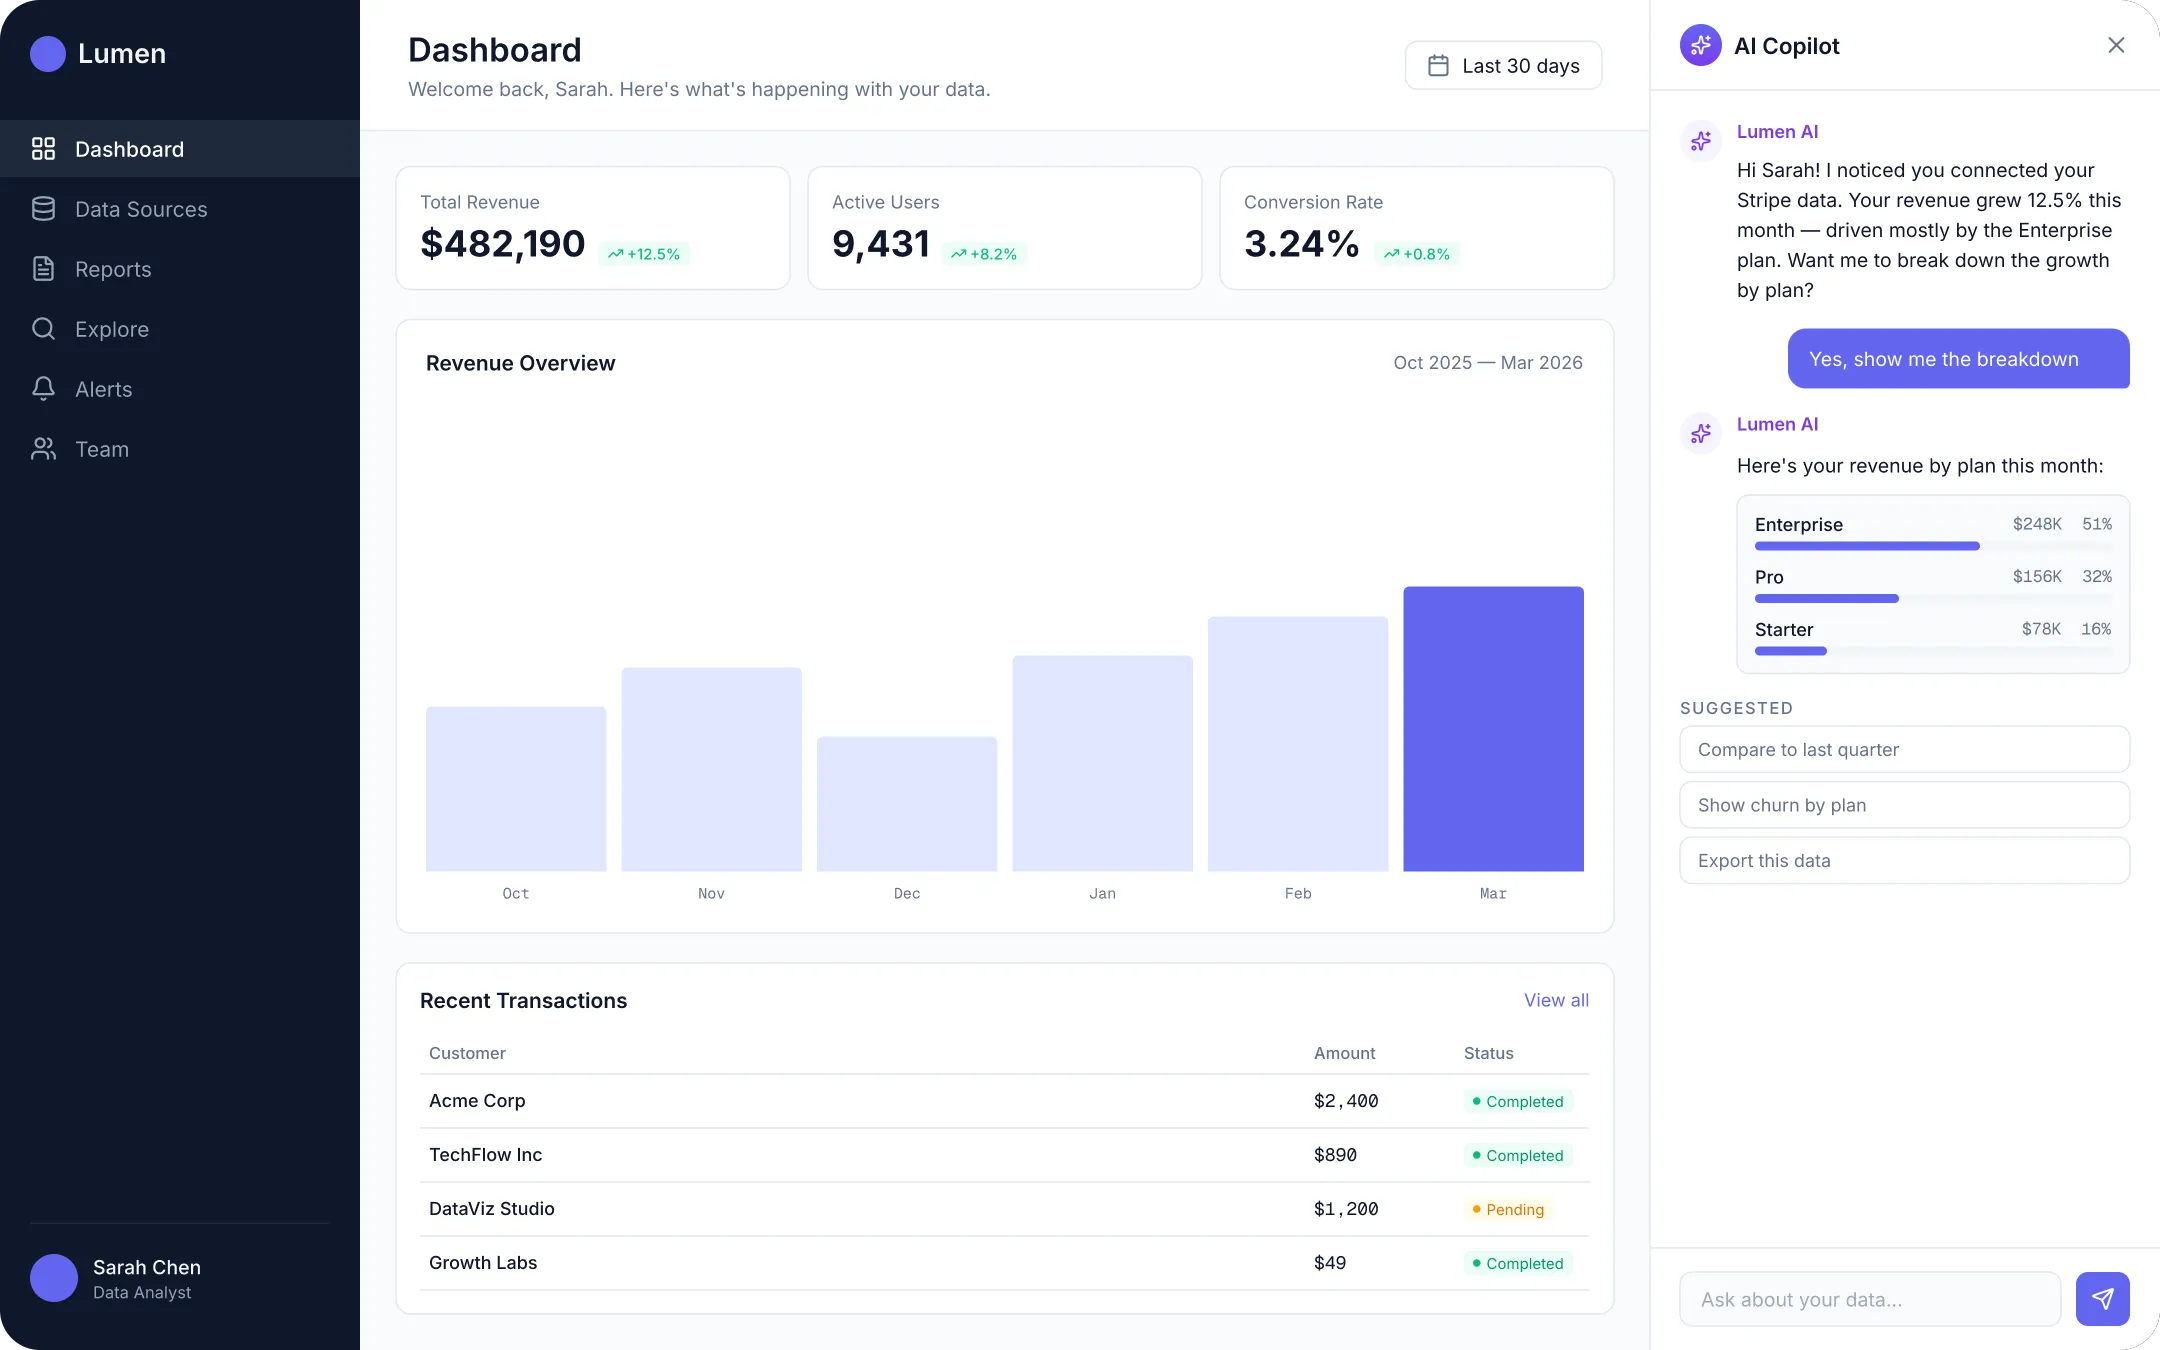The height and width of the screenshot is (1350, 2160).
Task: Click the Feb revenue bar
Action: [x=1298, y=744]
